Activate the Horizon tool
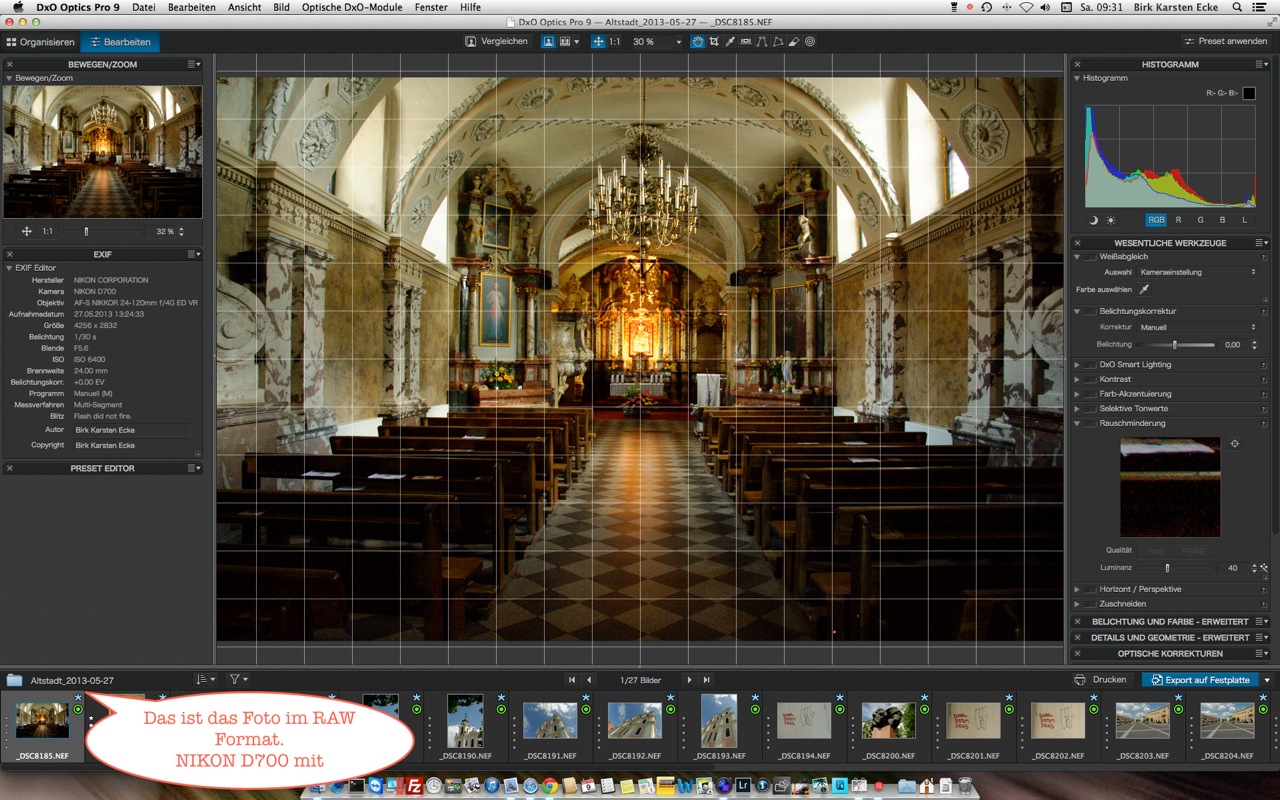This screenshot has height=800, width=1280. click(x=746, y=42)
